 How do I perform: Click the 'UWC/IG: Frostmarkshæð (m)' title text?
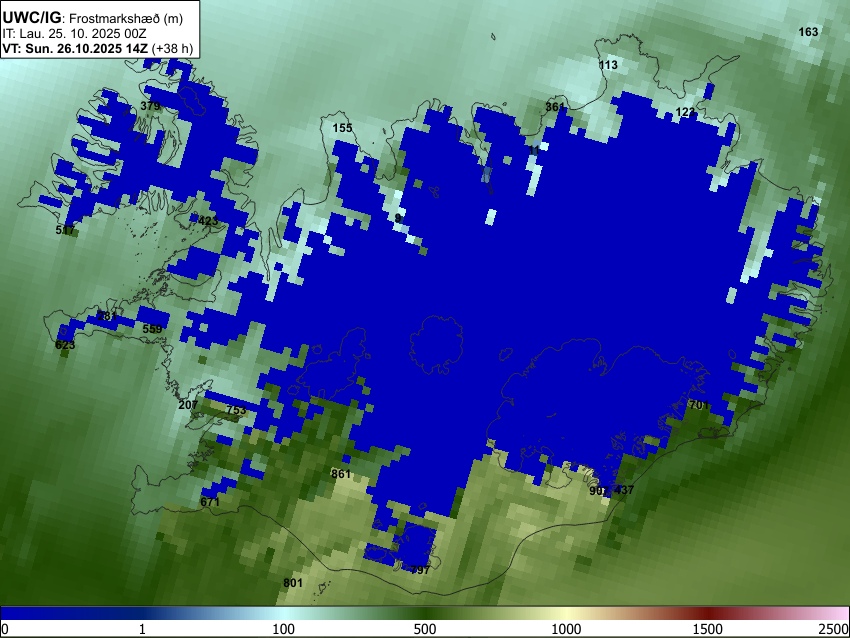pyautogui.click(x=93, y=18)
